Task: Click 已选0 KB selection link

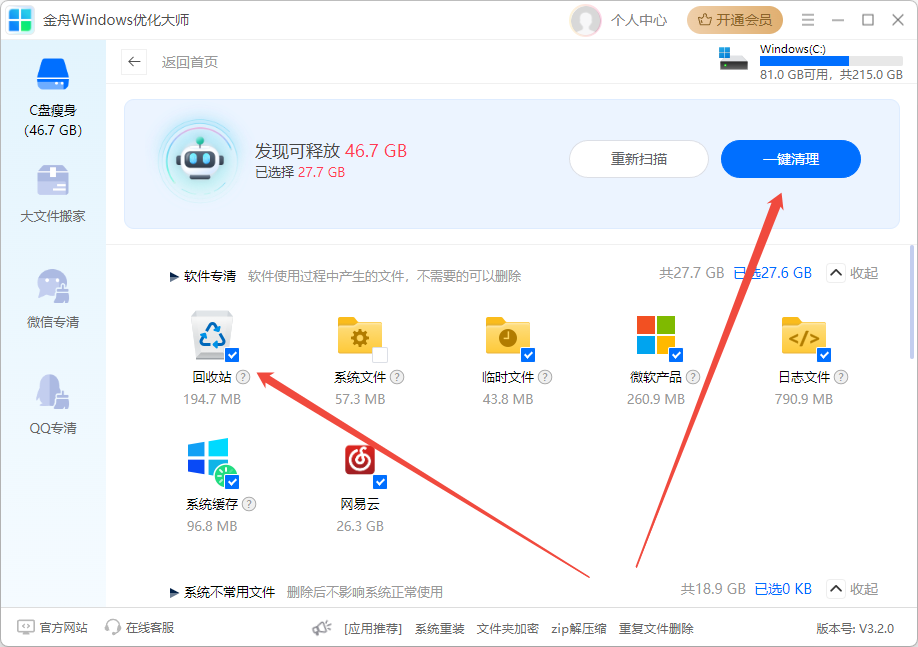Action: pyautogui.click(x=783, y=588)
